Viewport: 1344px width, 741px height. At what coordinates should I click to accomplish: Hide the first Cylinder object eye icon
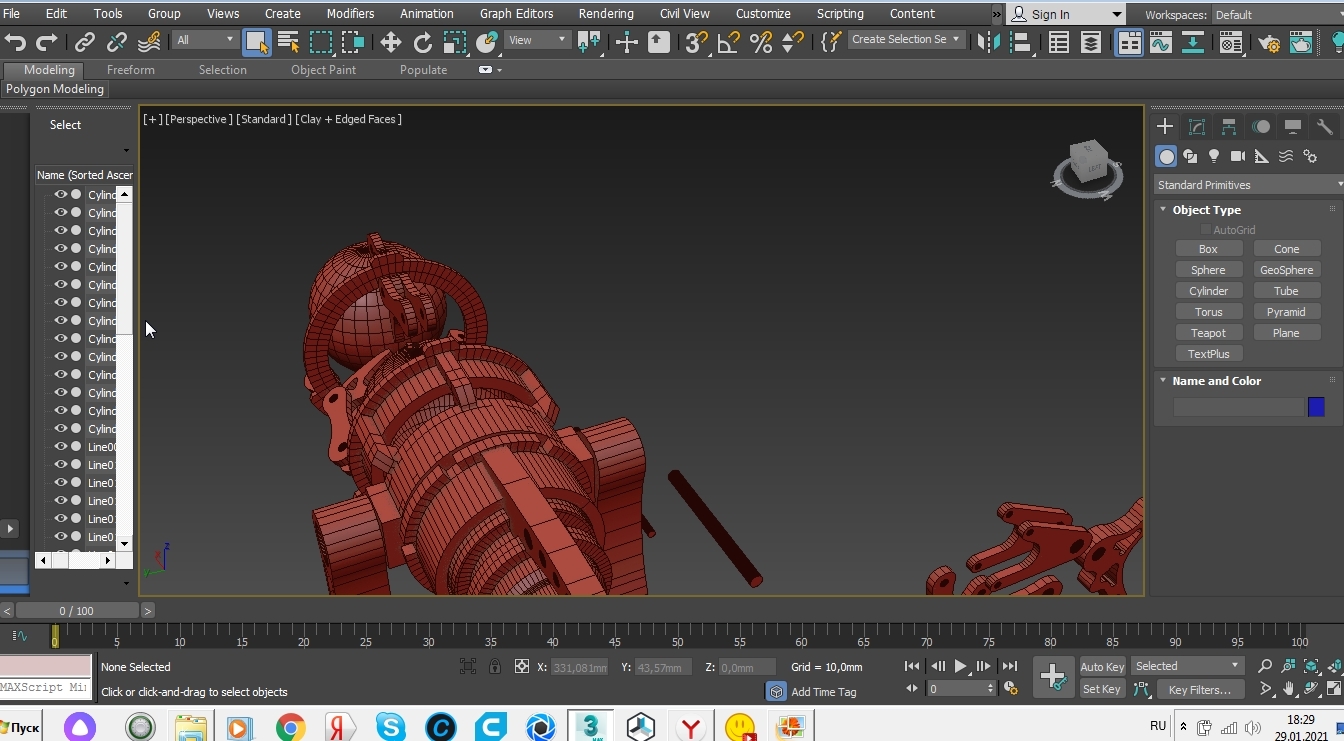(x=61, y=195)
